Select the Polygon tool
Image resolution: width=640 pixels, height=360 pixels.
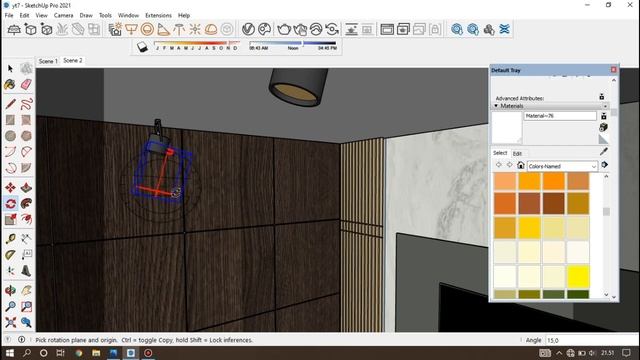point(26,136)
